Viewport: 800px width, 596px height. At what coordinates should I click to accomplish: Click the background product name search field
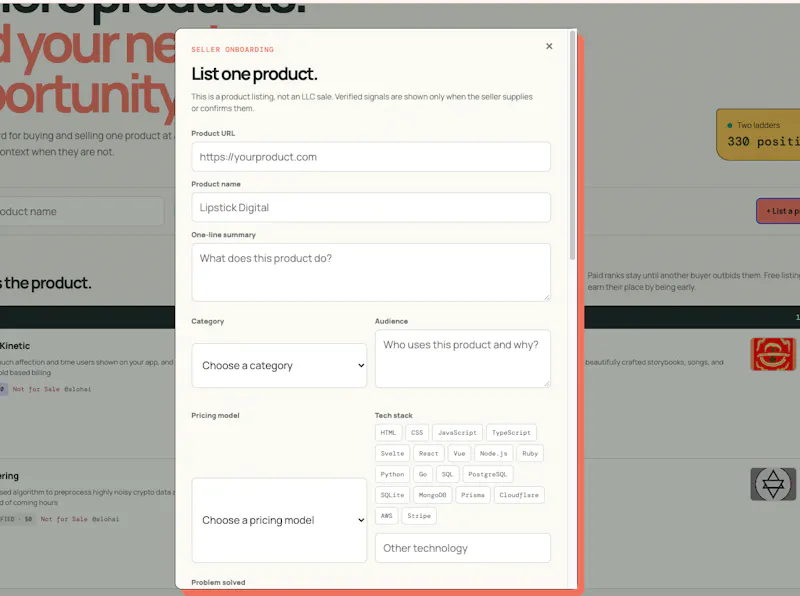82,211
